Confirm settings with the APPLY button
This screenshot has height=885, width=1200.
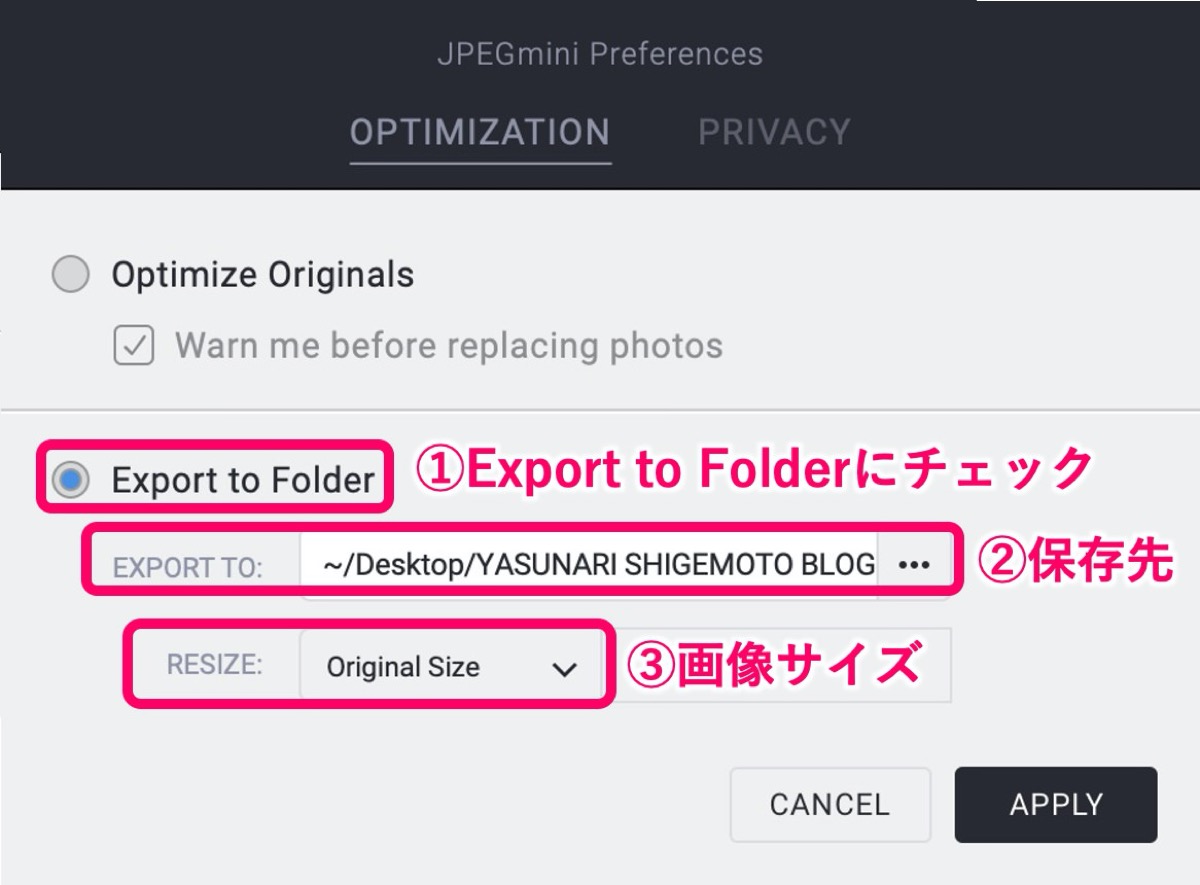tap(1056, 805)
